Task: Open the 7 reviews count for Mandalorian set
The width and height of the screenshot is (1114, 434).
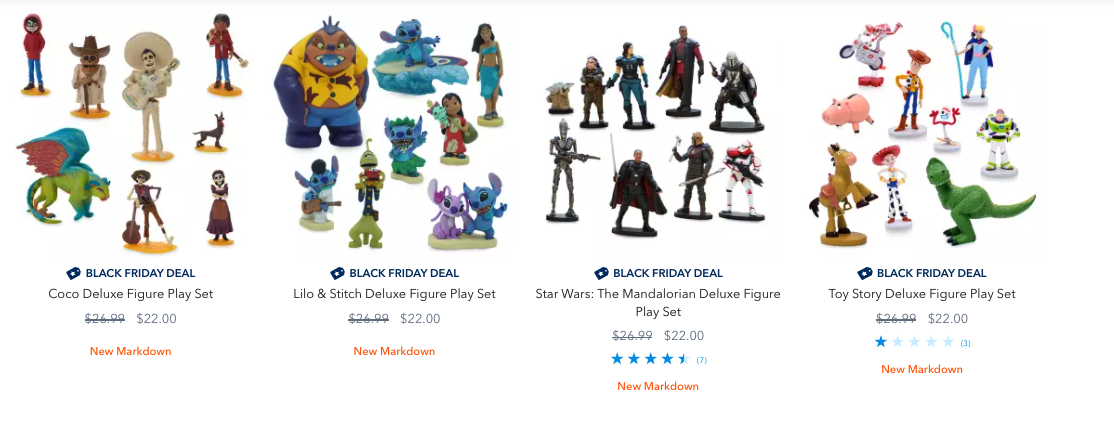Action: coord(702,360)
